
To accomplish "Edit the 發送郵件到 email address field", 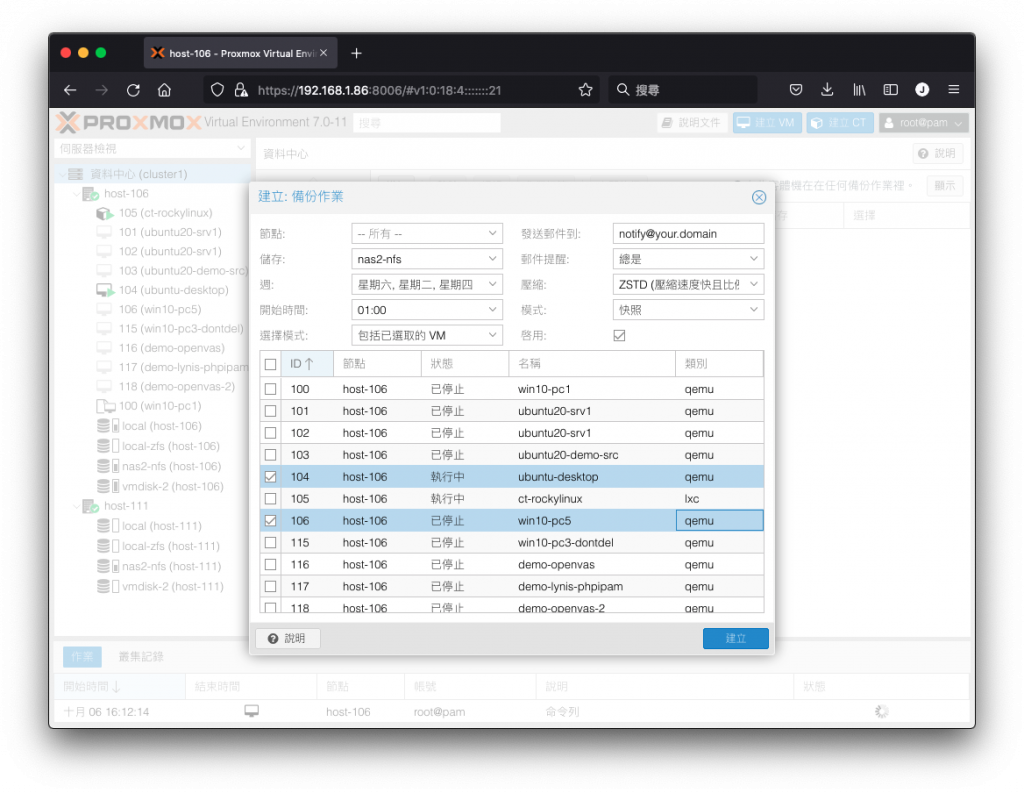I will point(688,234).
